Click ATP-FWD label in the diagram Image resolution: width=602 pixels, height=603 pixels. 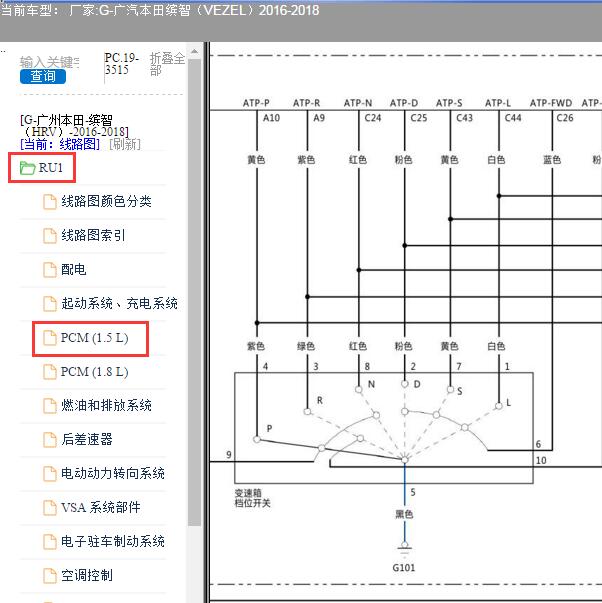[551, 103]
